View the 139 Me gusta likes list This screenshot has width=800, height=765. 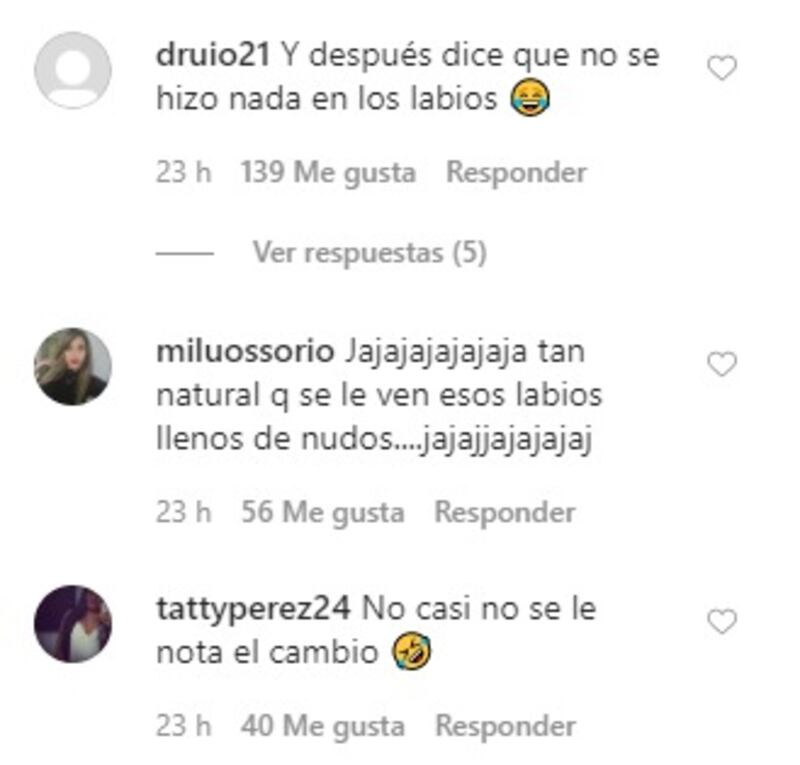pyautogui.click(x=328, y=172)
